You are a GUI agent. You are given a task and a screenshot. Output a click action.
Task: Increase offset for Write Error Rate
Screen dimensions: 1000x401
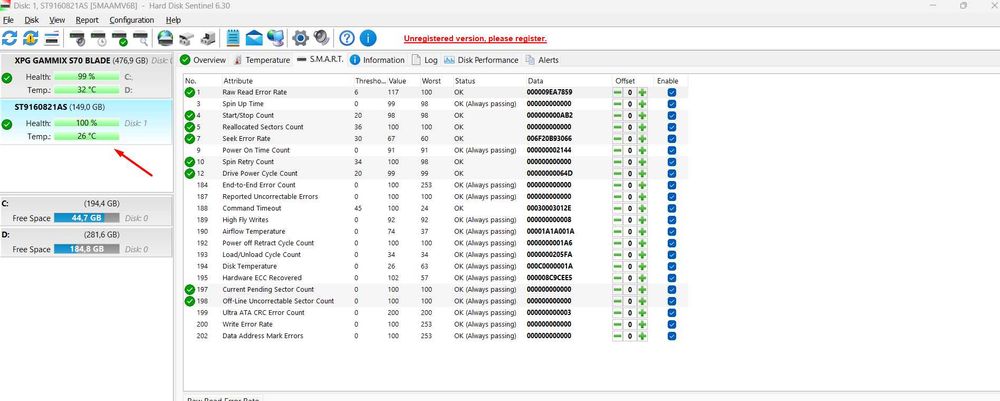coord(642,324)
